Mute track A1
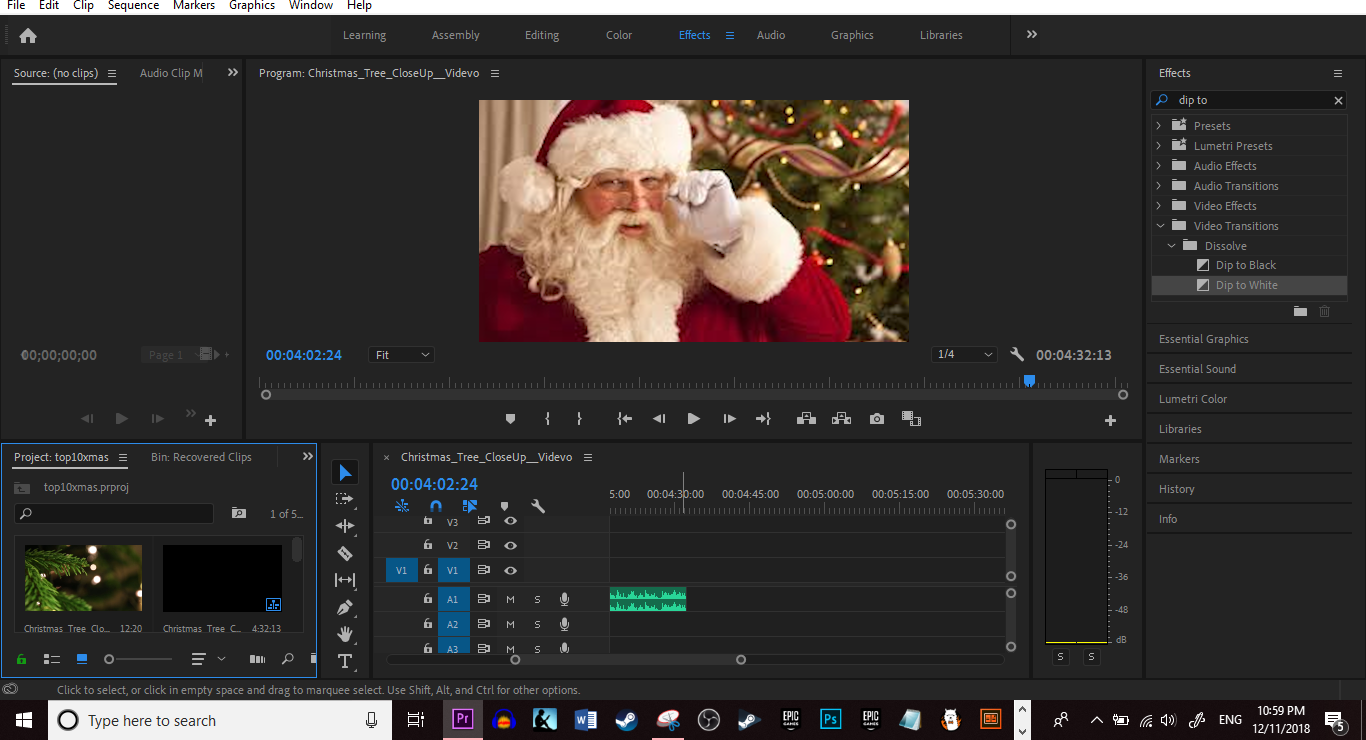Viewport: 1366px width, 740px height. tap(510, 599)
